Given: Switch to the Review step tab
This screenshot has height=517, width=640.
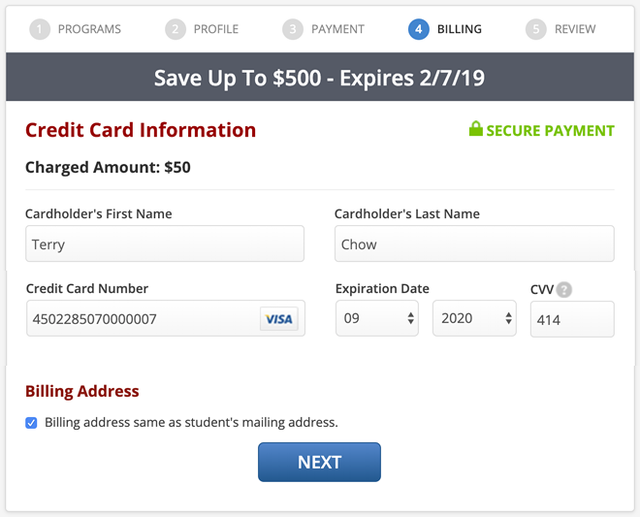Looking at the screenshot, I should coord(575,29).
